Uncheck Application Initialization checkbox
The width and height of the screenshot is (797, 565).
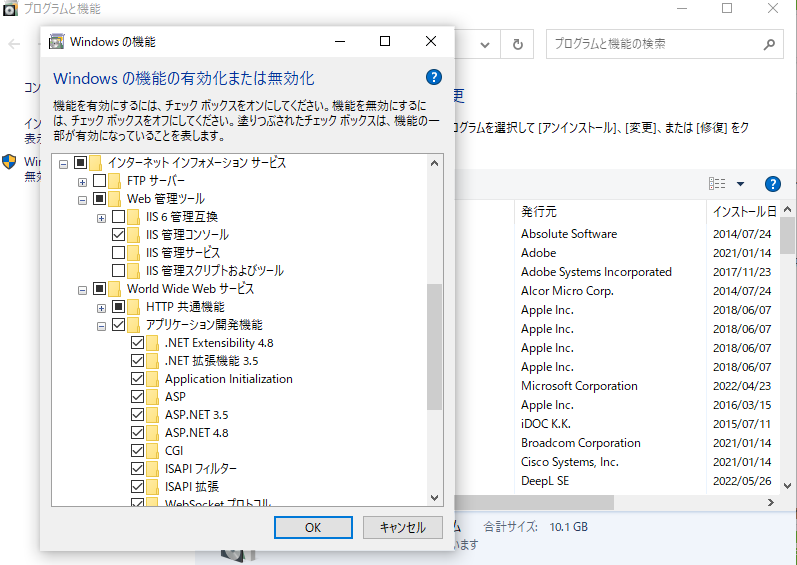click(x=137, y=379)
